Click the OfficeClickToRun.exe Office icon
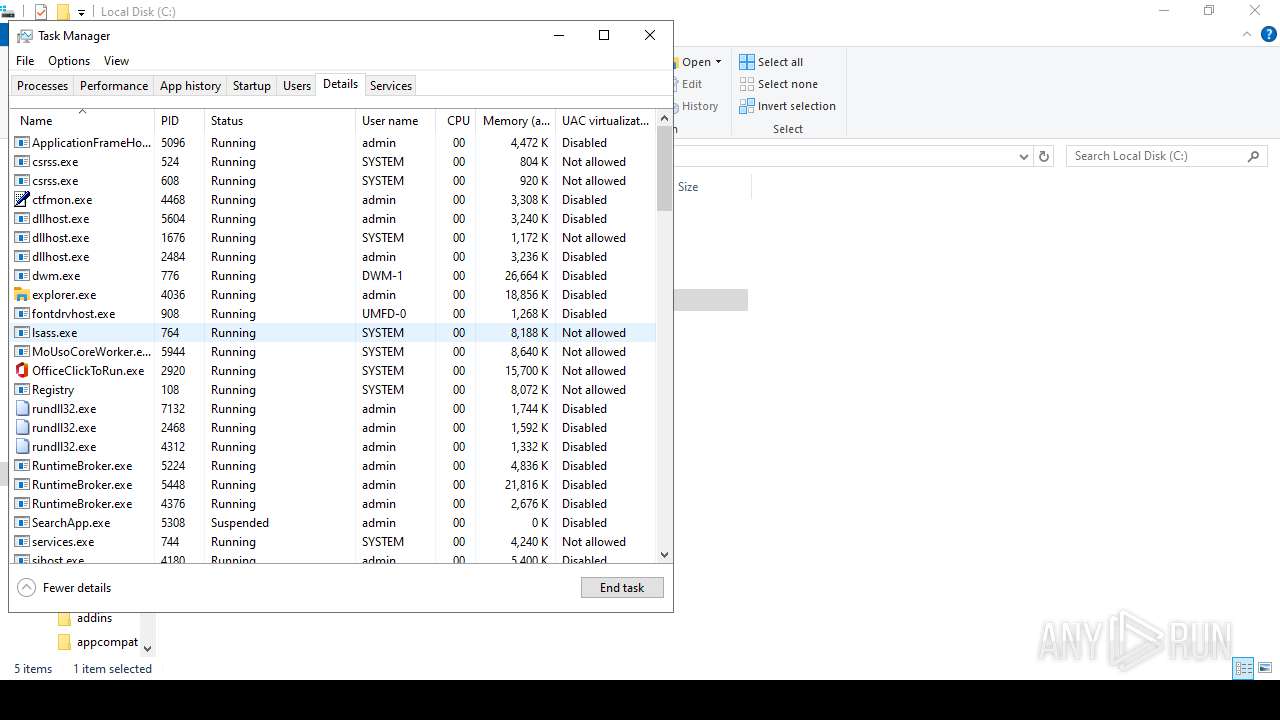Viewport: 1280px width, 720px height. point(22,371)
